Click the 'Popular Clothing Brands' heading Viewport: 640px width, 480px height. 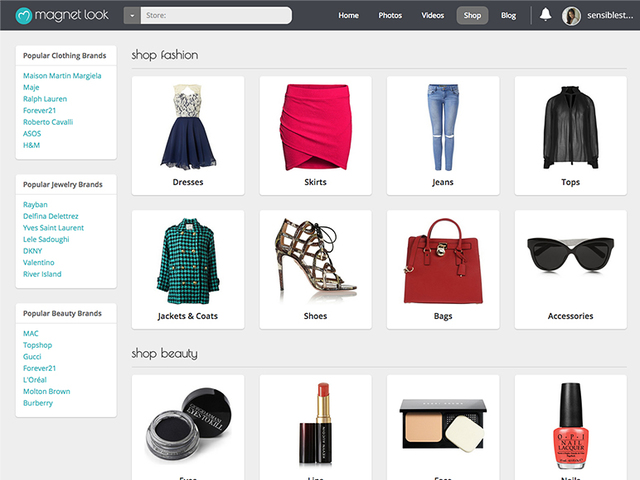point(64,56)
